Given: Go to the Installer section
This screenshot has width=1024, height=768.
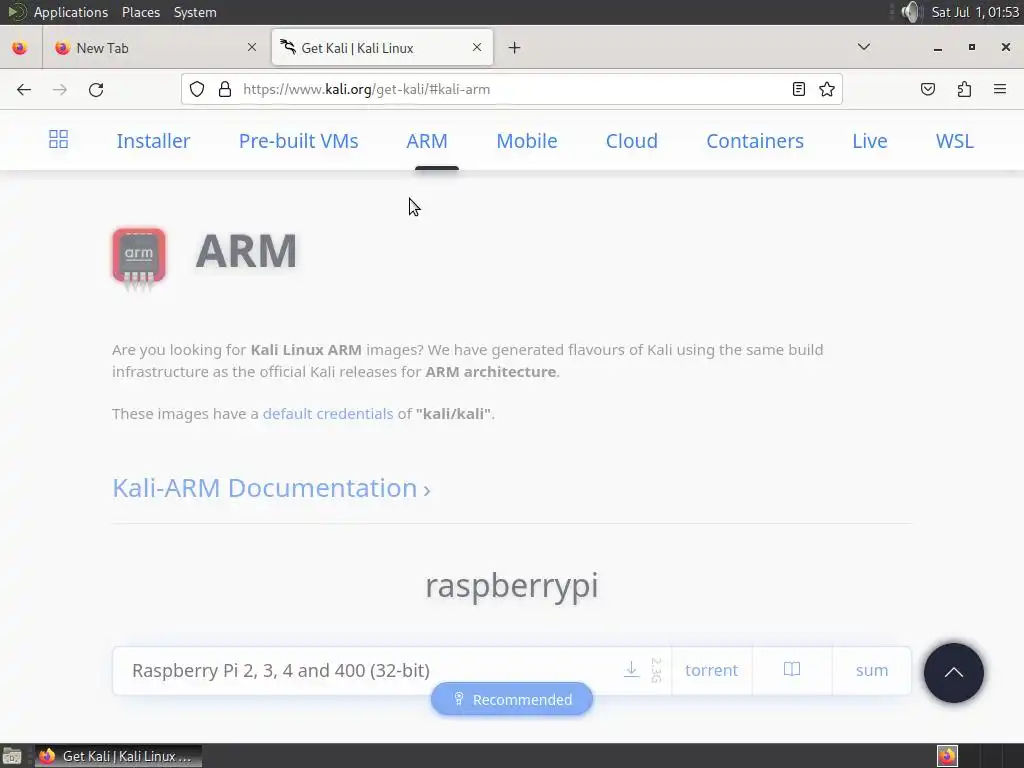Looking at the screenshot, I should coord(153,141).
